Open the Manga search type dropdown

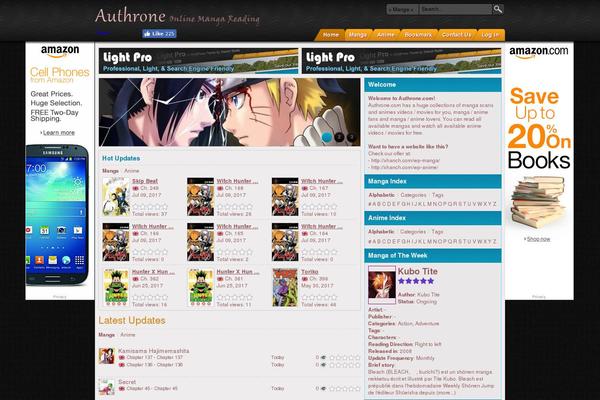click(402, 10)
